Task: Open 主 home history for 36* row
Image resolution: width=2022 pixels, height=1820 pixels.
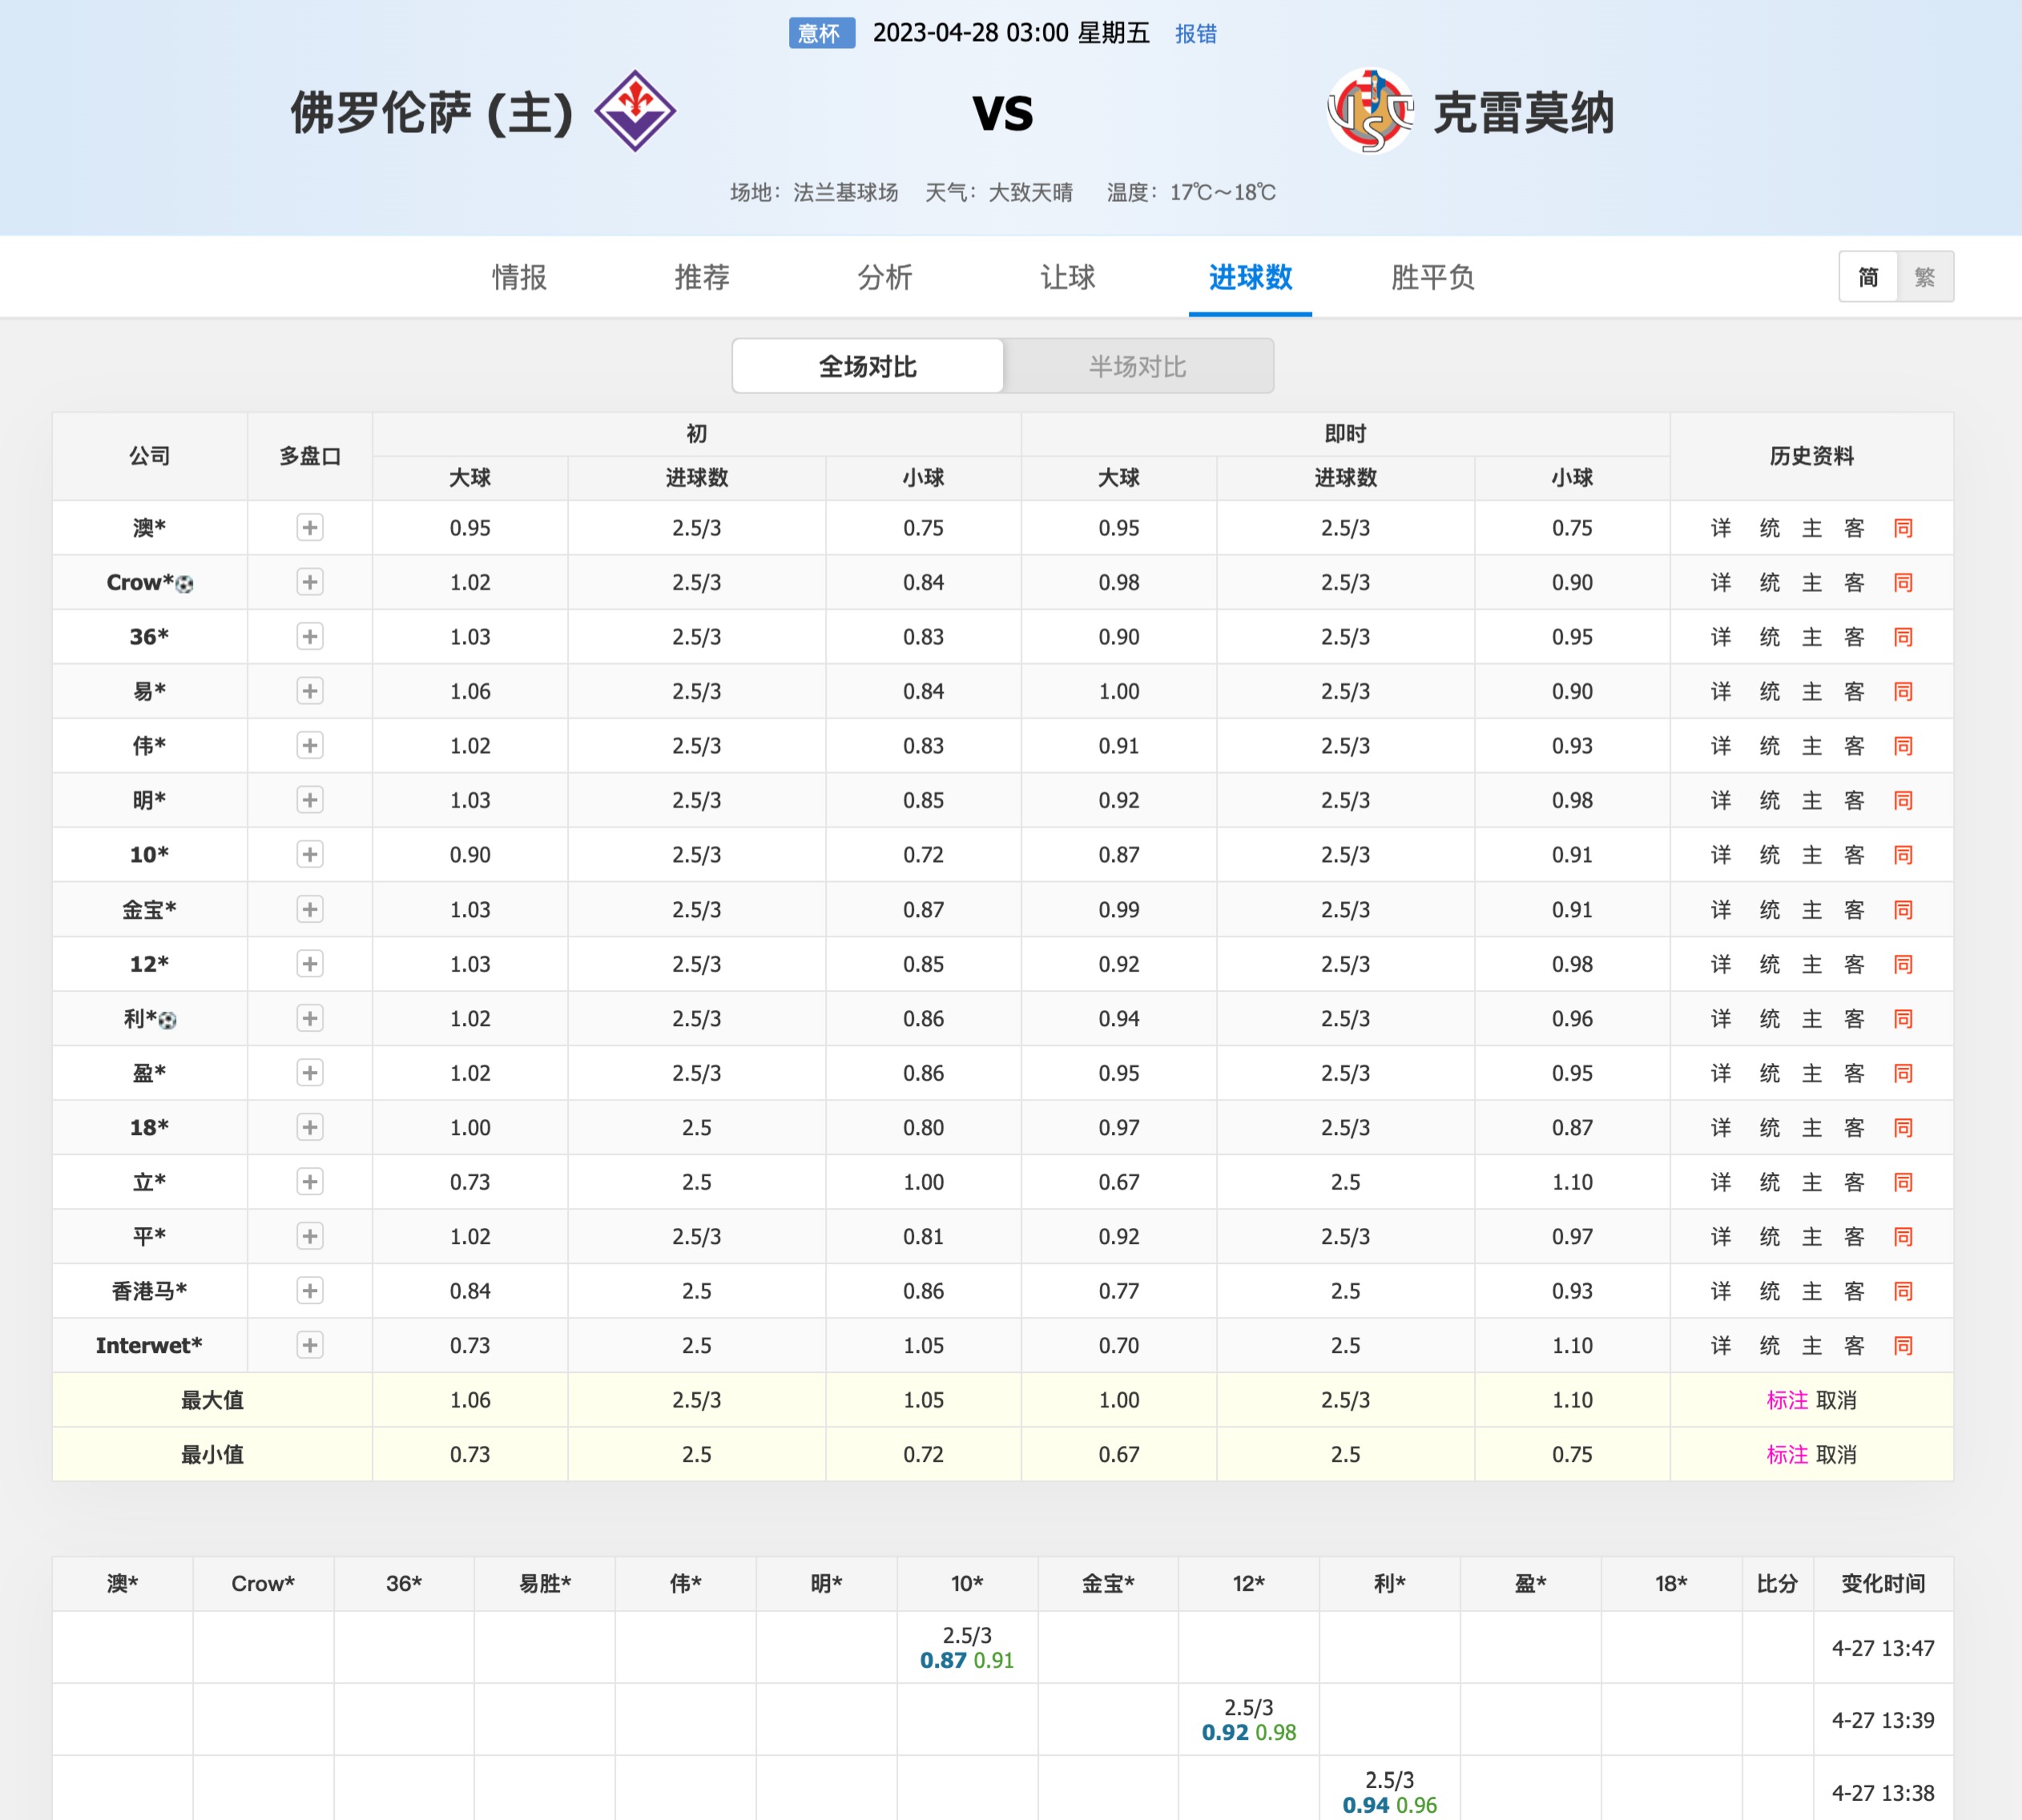Action: (1812, 636)
